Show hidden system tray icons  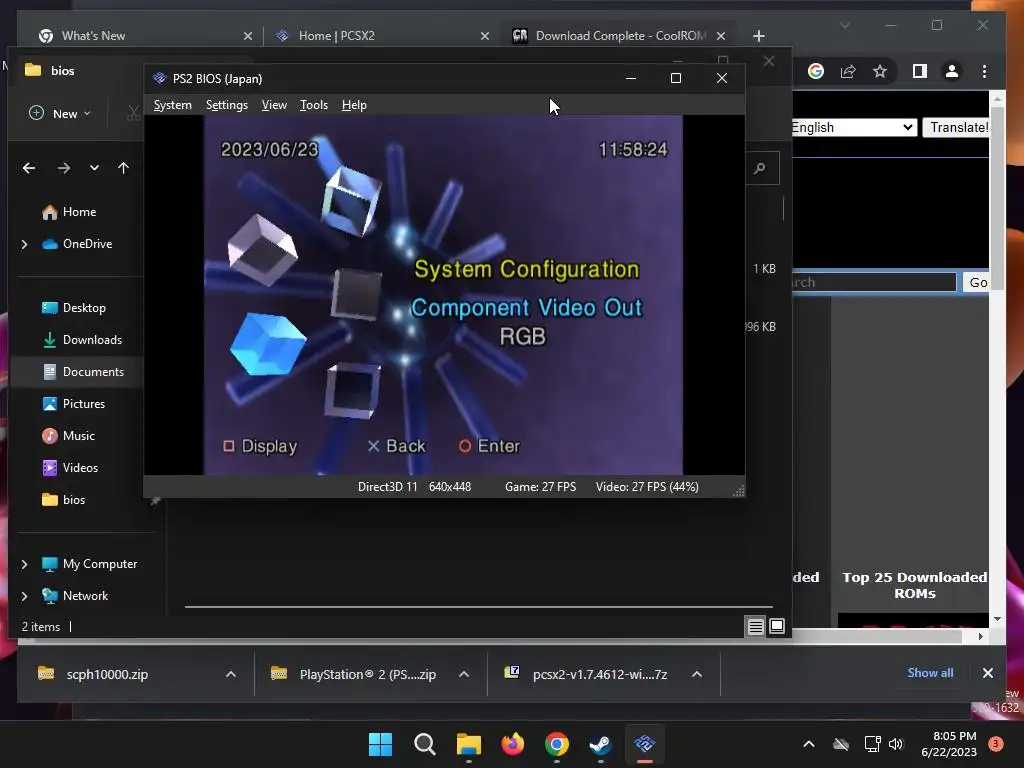(x=808, y=744)
